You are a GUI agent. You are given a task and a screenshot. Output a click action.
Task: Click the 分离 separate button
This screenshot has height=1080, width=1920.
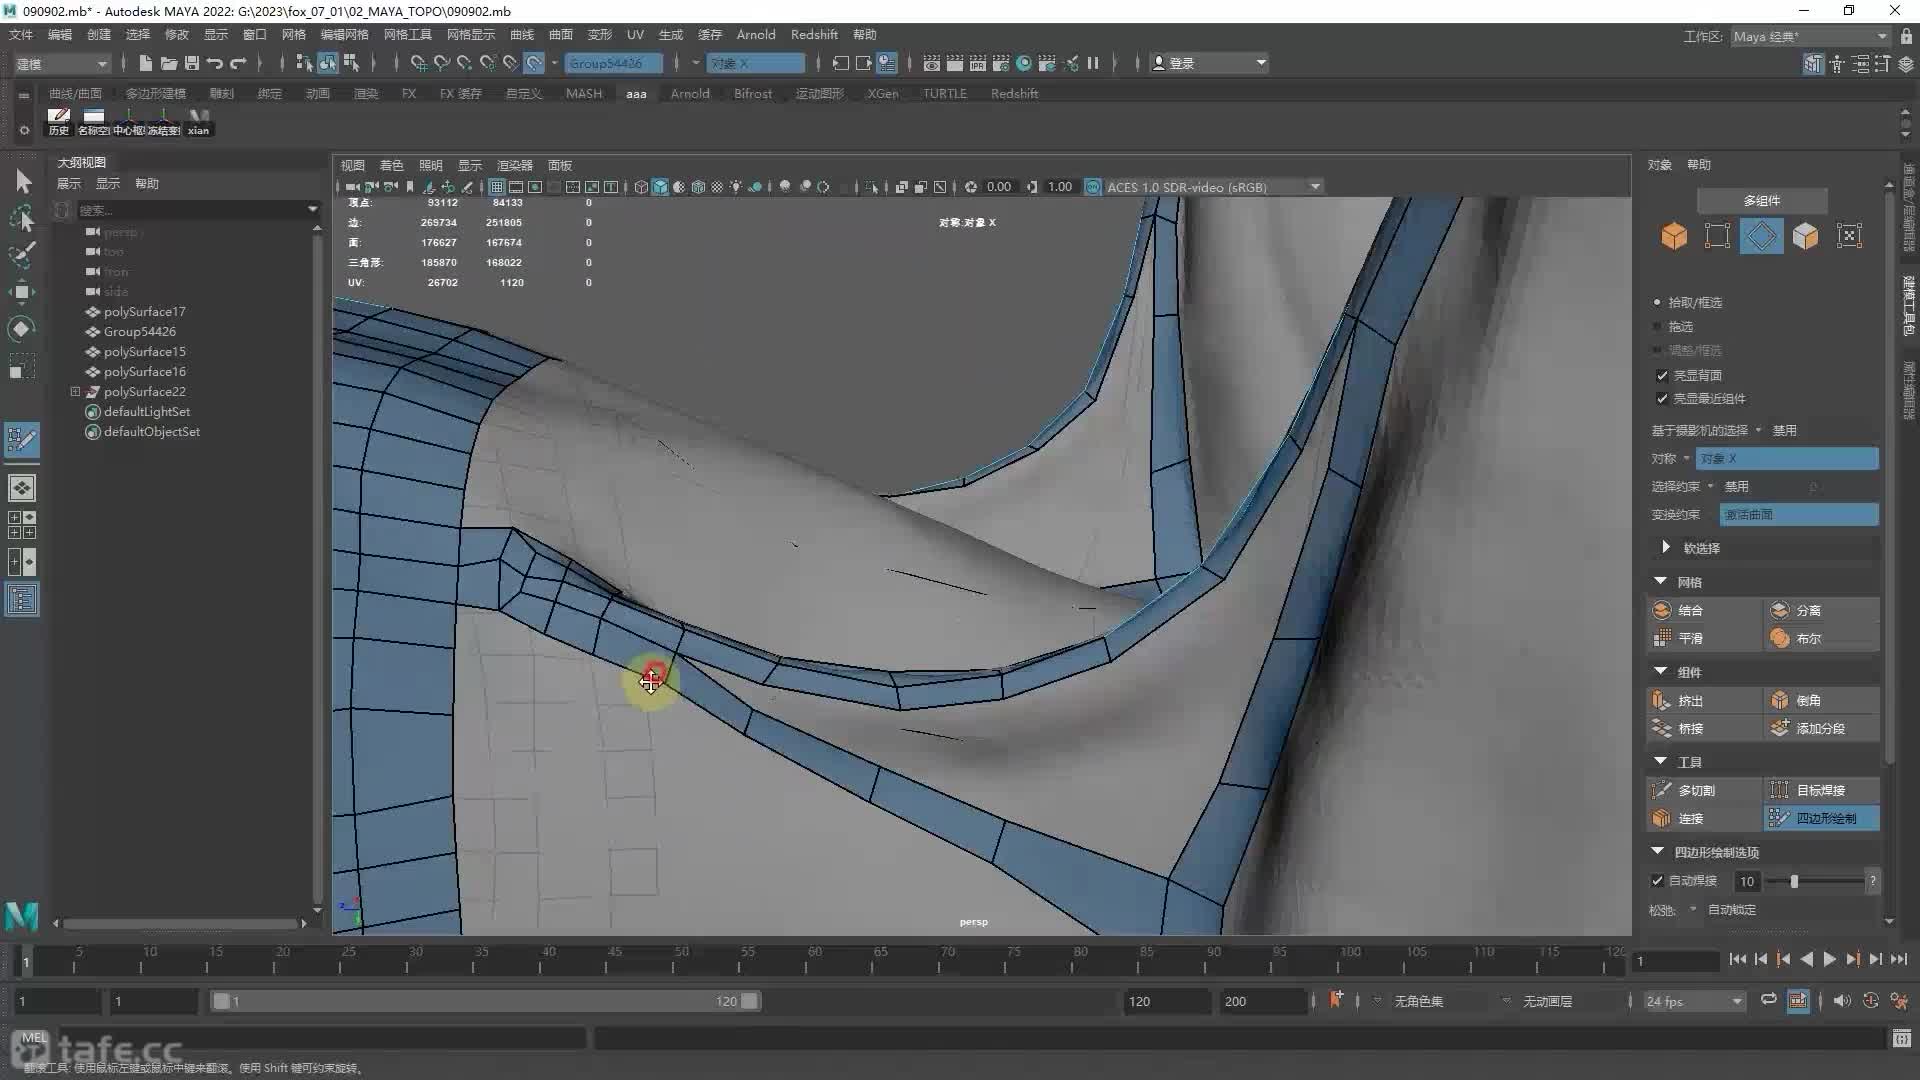pyautogui.click(x=1821, y=610)
